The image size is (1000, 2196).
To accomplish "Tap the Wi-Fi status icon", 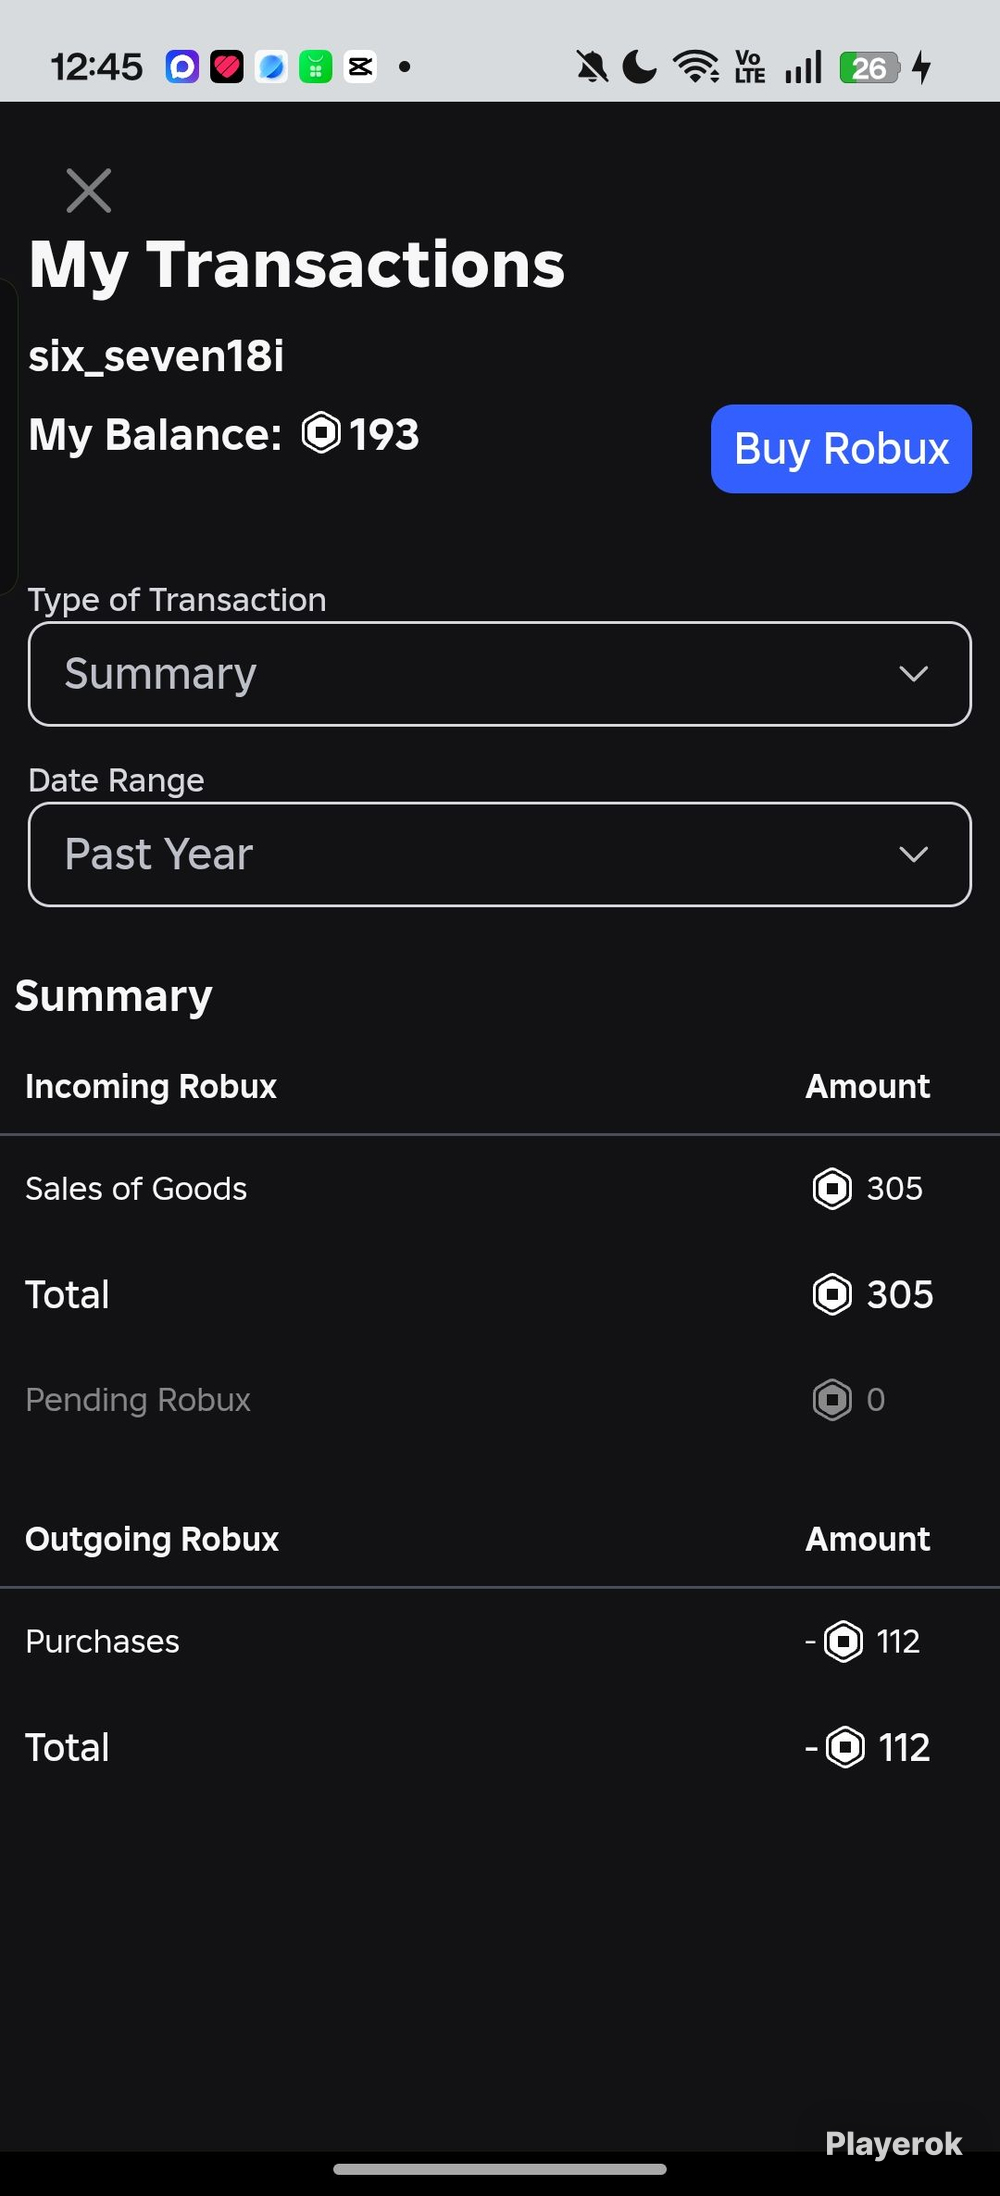I will pos(696,67).
